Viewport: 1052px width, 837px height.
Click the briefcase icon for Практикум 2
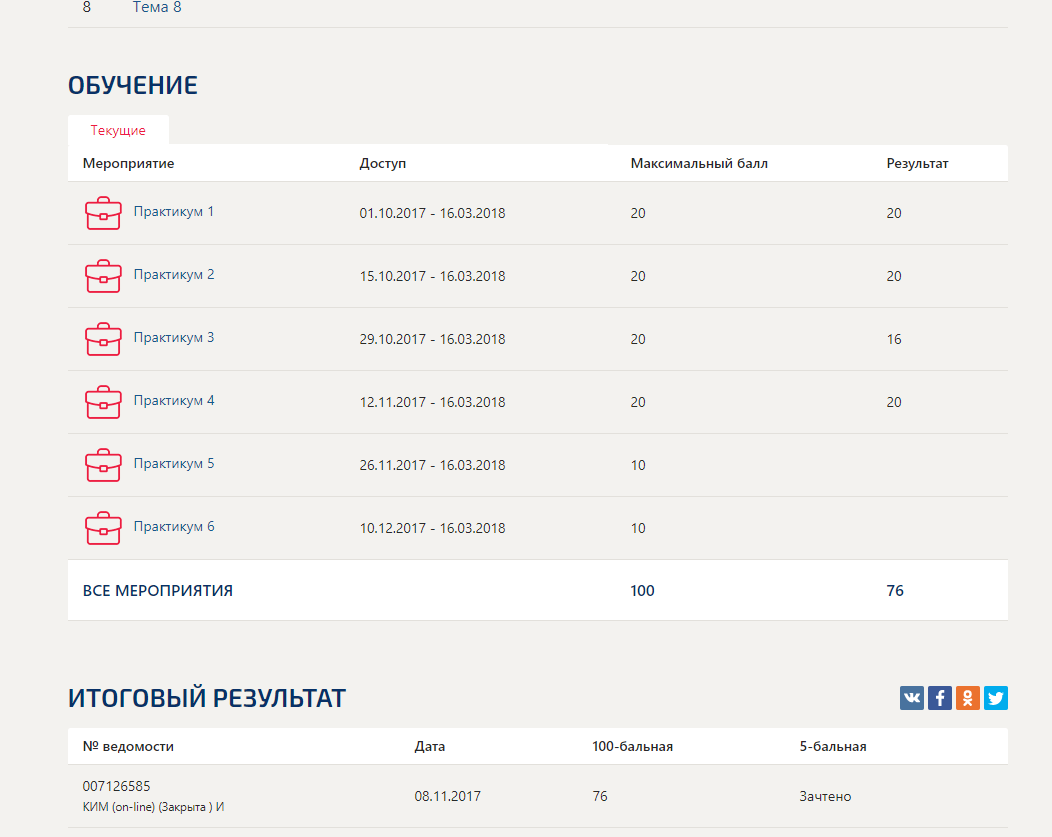pos(103,276)
